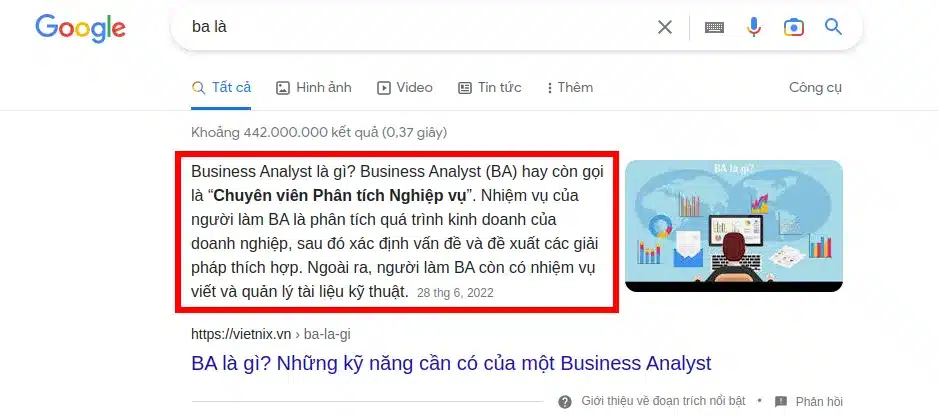
Task: Click the Phản hồi feedback link
Action: [819, 401]
